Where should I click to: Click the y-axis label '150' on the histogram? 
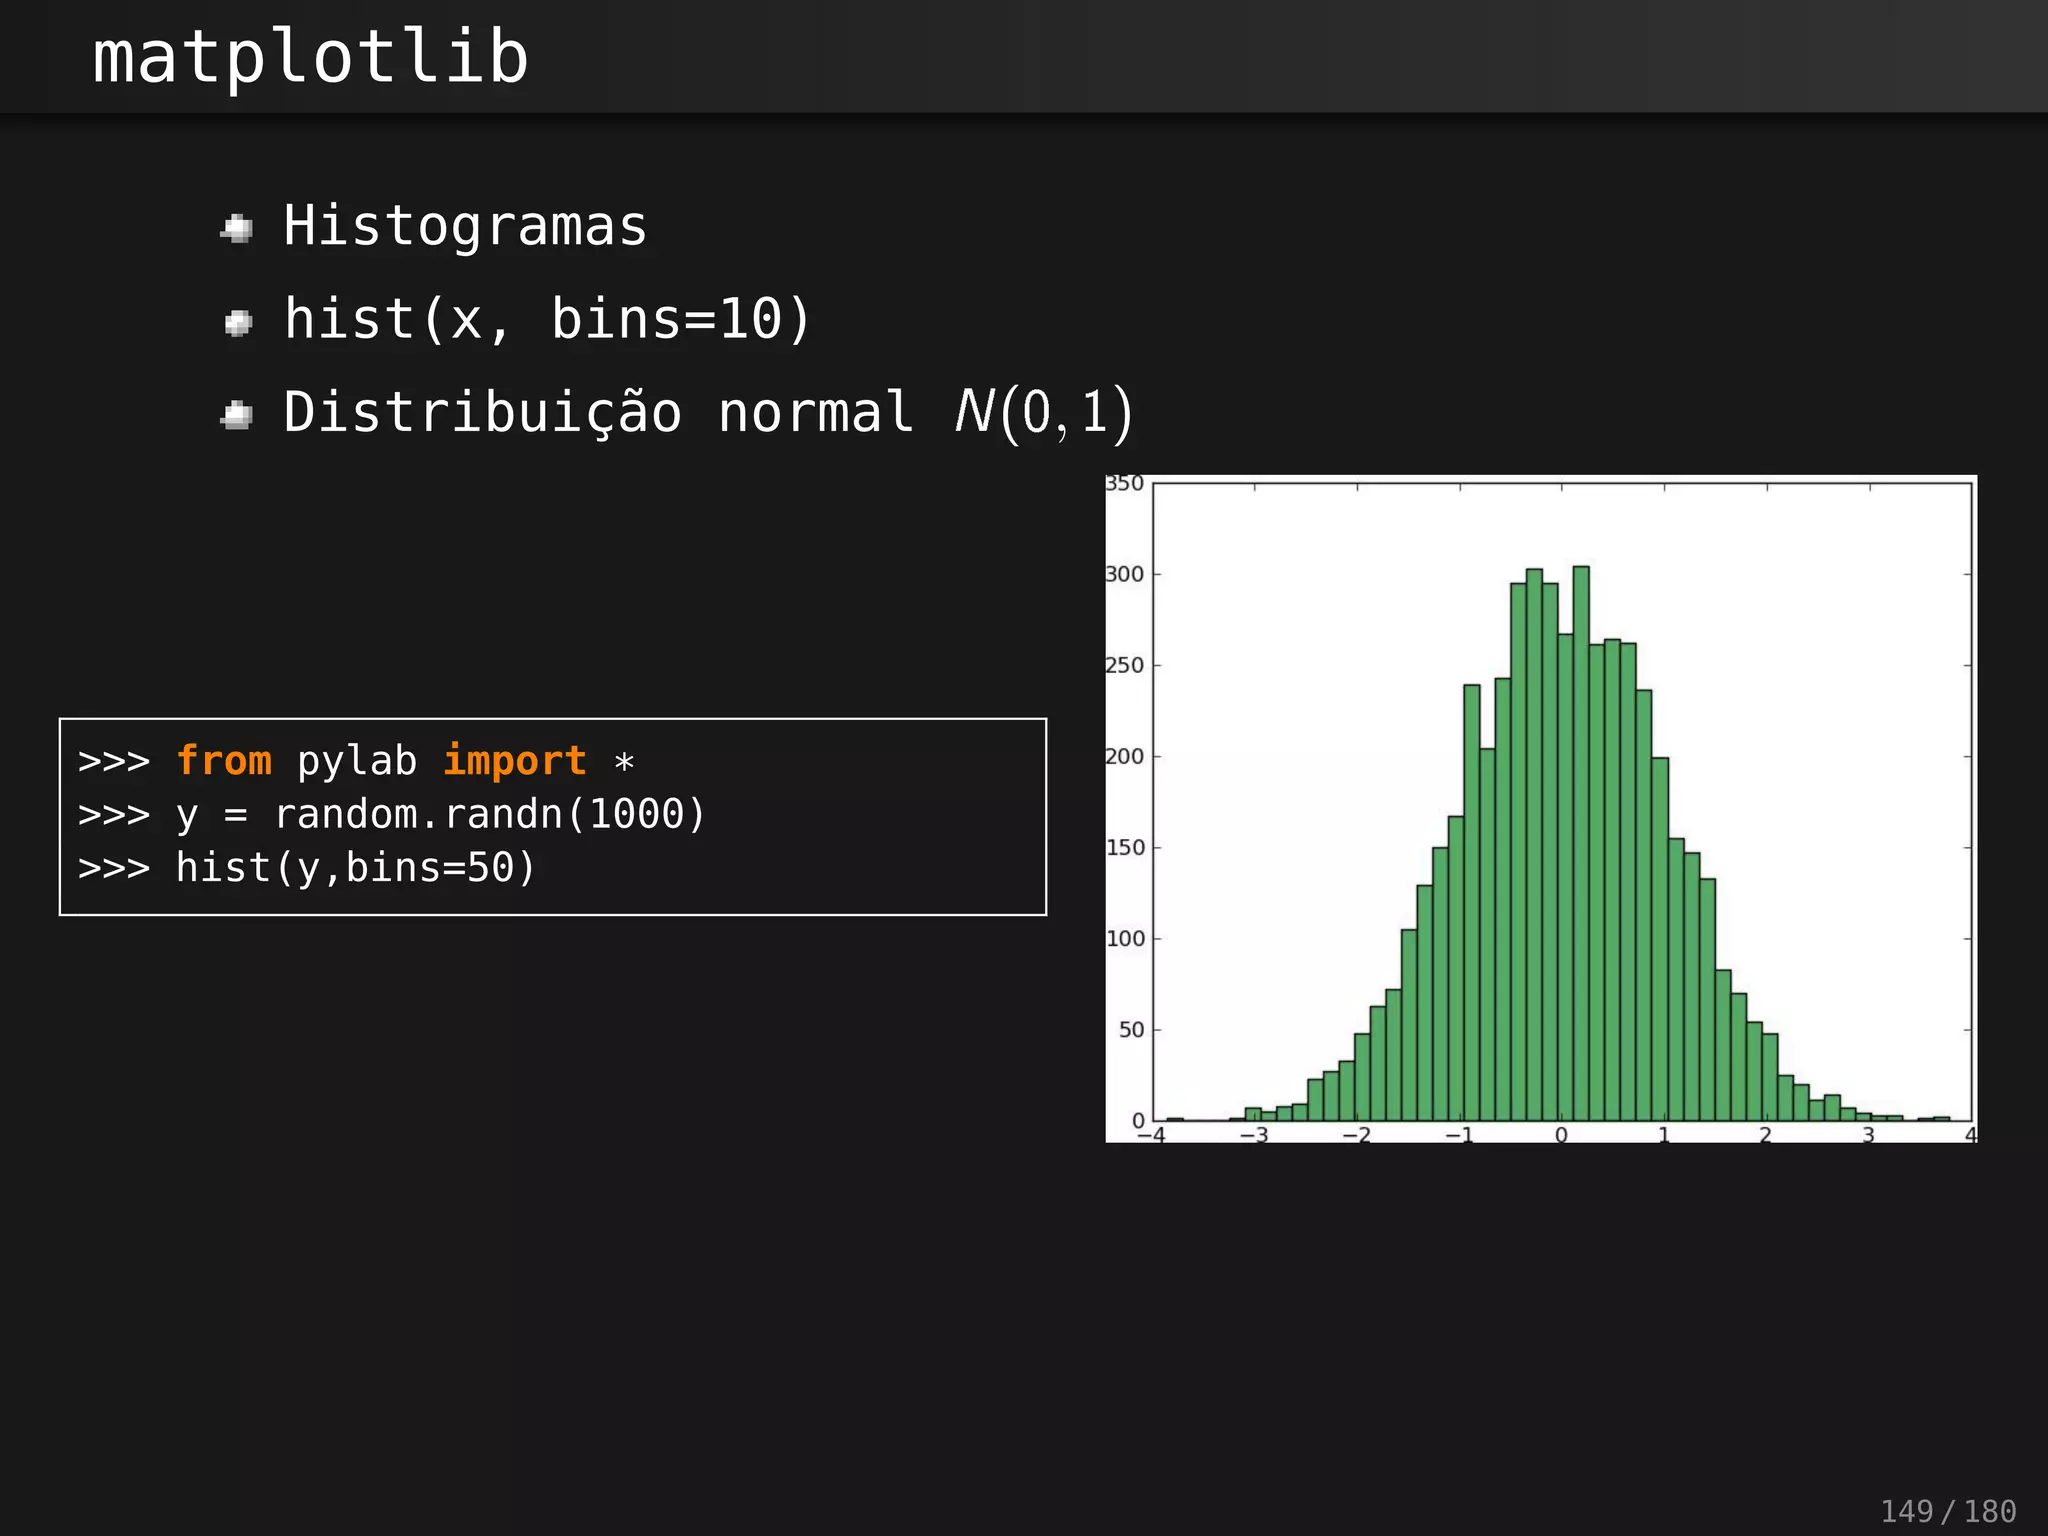click(1125, 848)
